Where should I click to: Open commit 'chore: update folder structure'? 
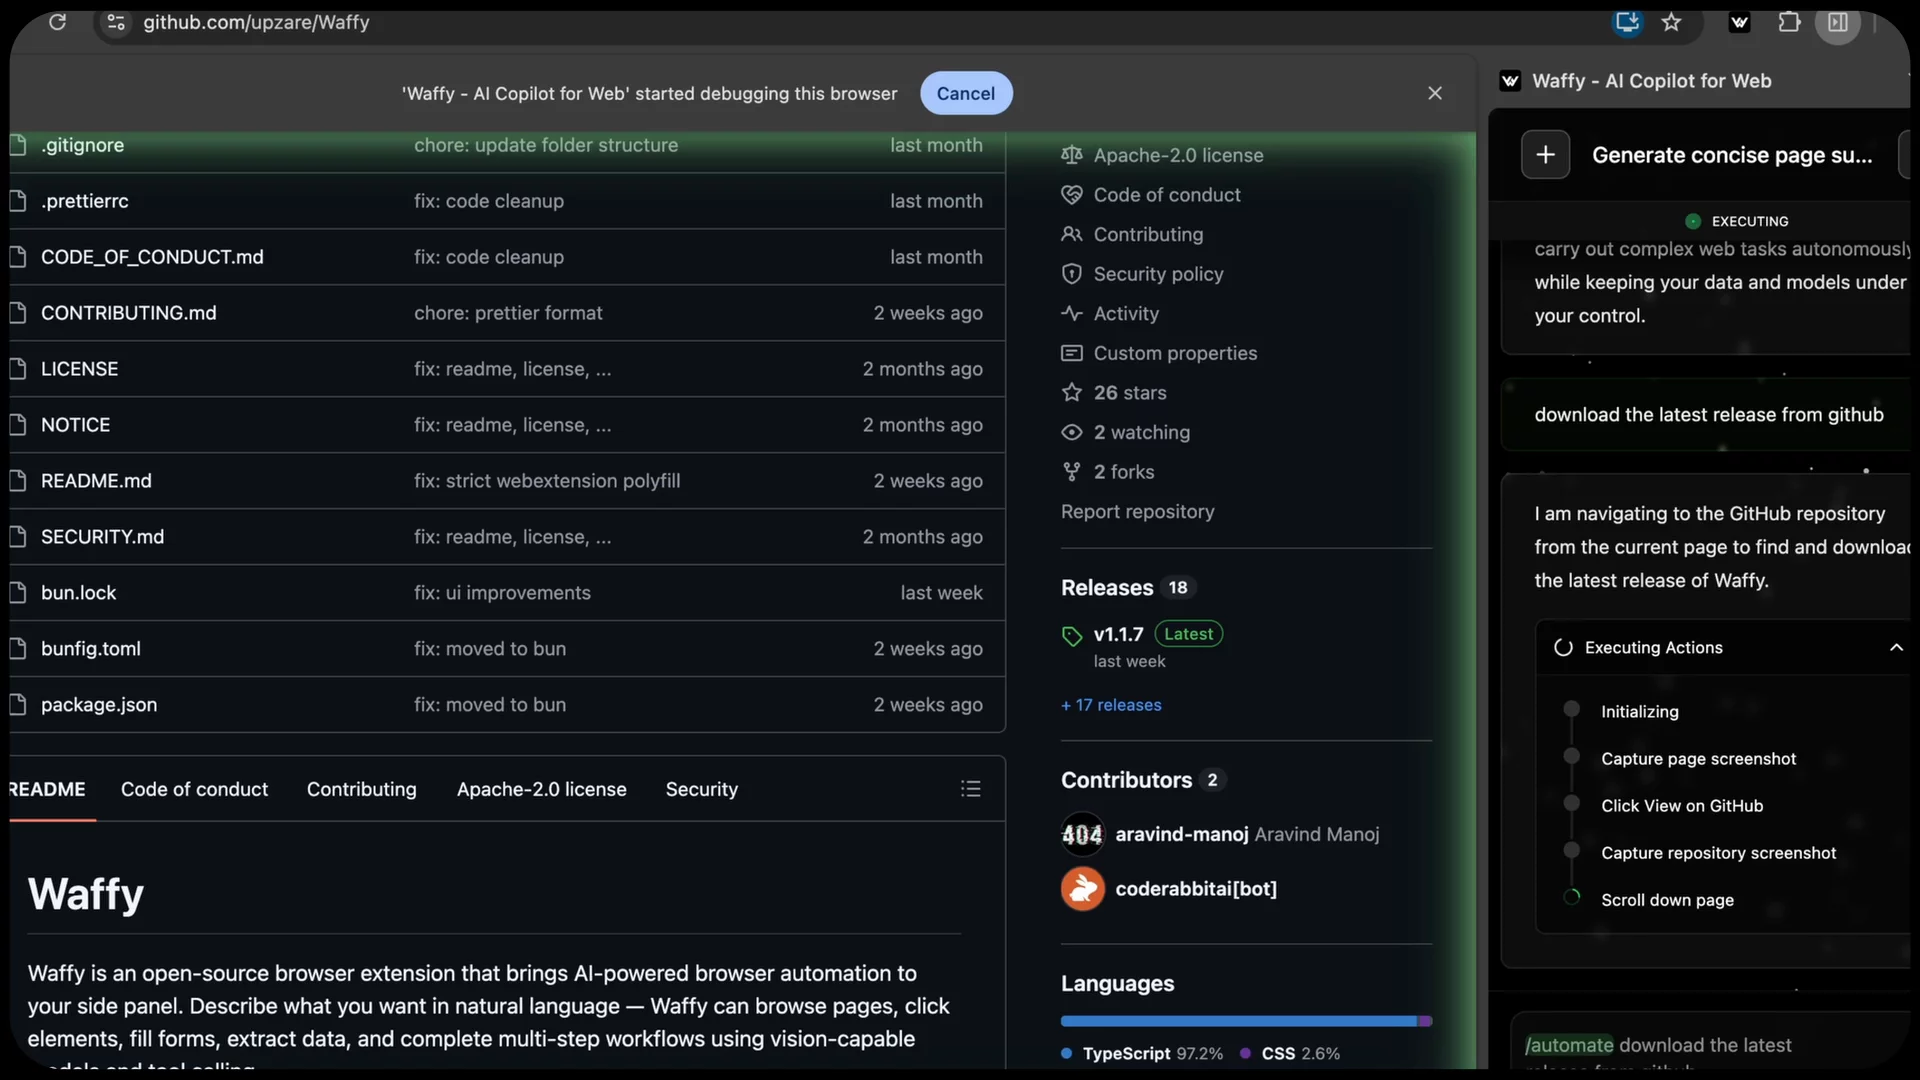tap(546, 145)
